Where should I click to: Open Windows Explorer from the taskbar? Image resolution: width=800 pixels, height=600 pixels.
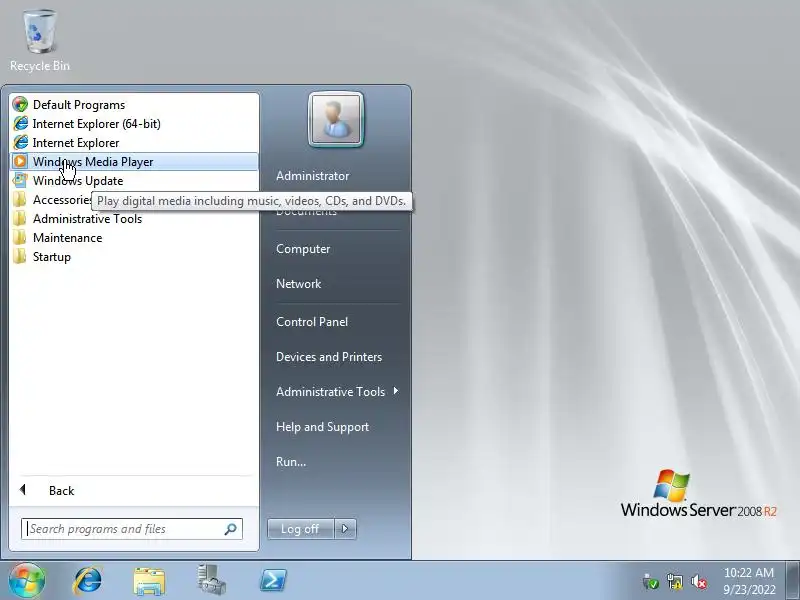click(x=149, y=581)
